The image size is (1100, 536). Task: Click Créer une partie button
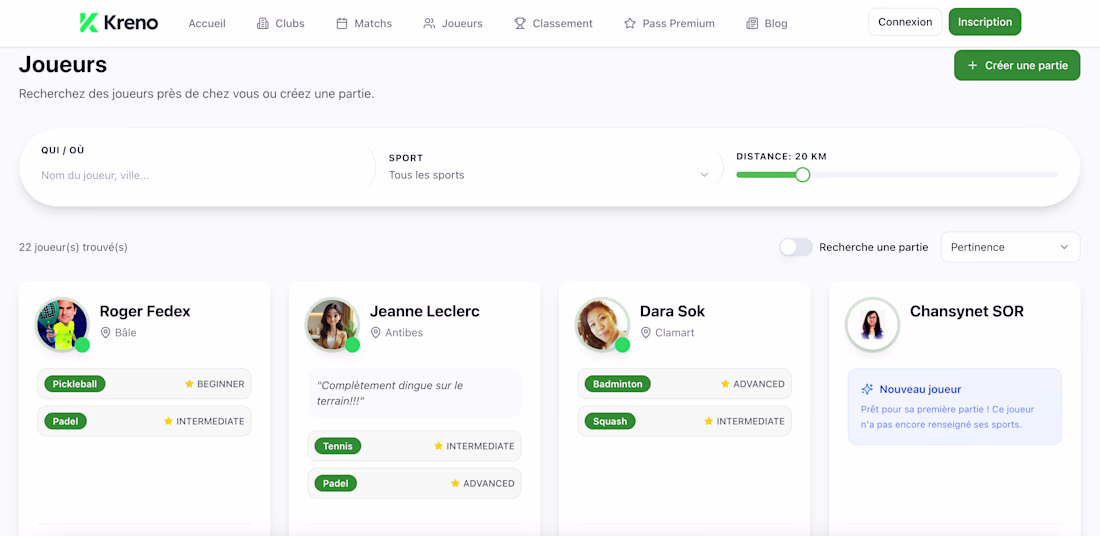[x=1017, y=65]
